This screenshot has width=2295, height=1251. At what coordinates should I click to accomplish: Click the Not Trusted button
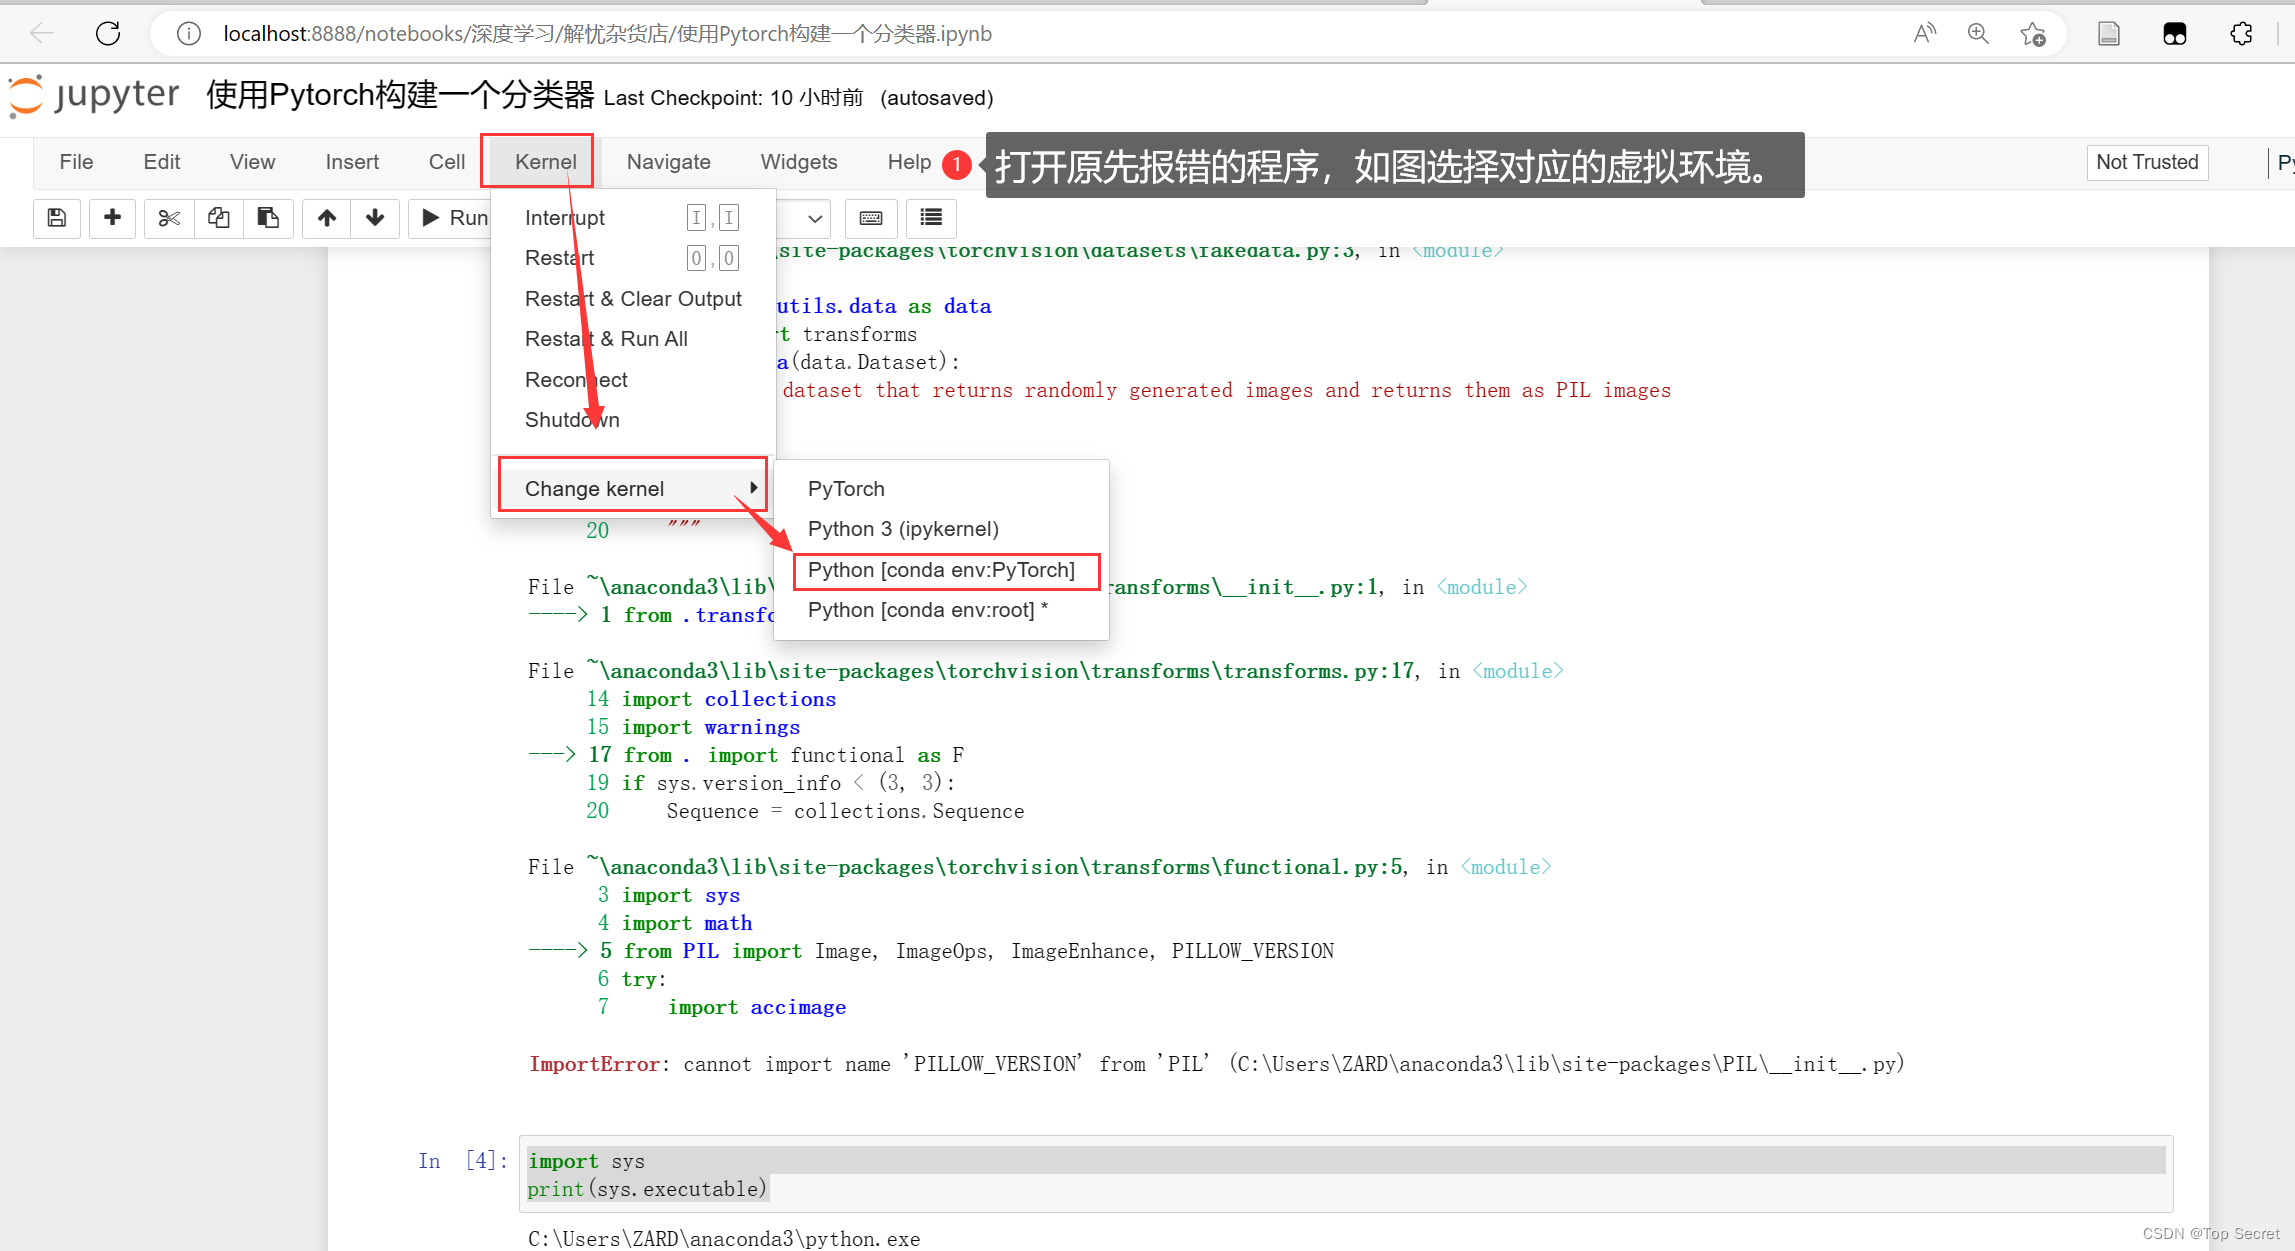coord(2146,162)
